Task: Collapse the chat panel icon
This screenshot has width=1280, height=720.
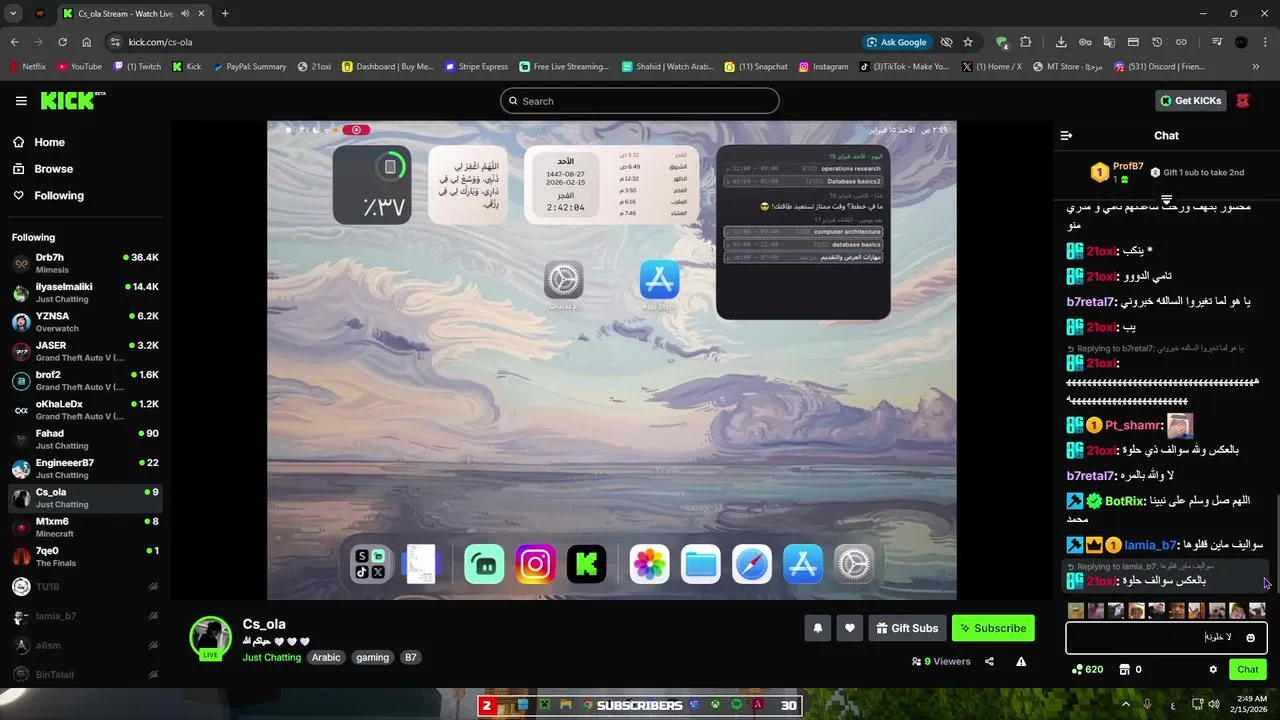Action: coord(1066,135)
